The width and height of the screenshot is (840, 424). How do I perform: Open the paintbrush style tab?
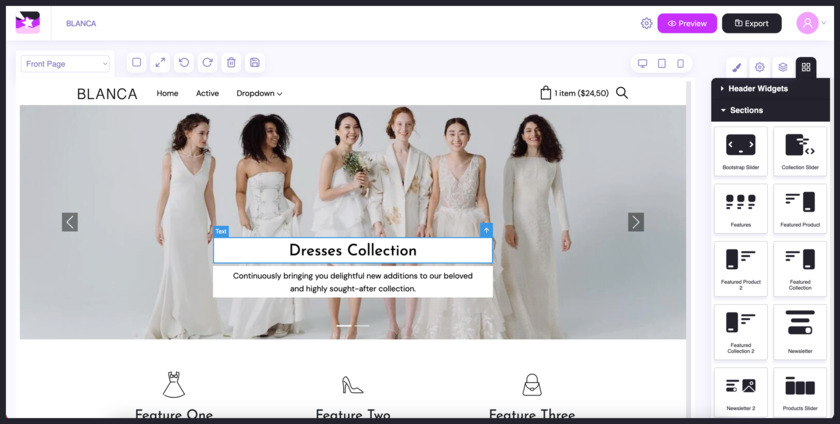(x=736, y=68)
